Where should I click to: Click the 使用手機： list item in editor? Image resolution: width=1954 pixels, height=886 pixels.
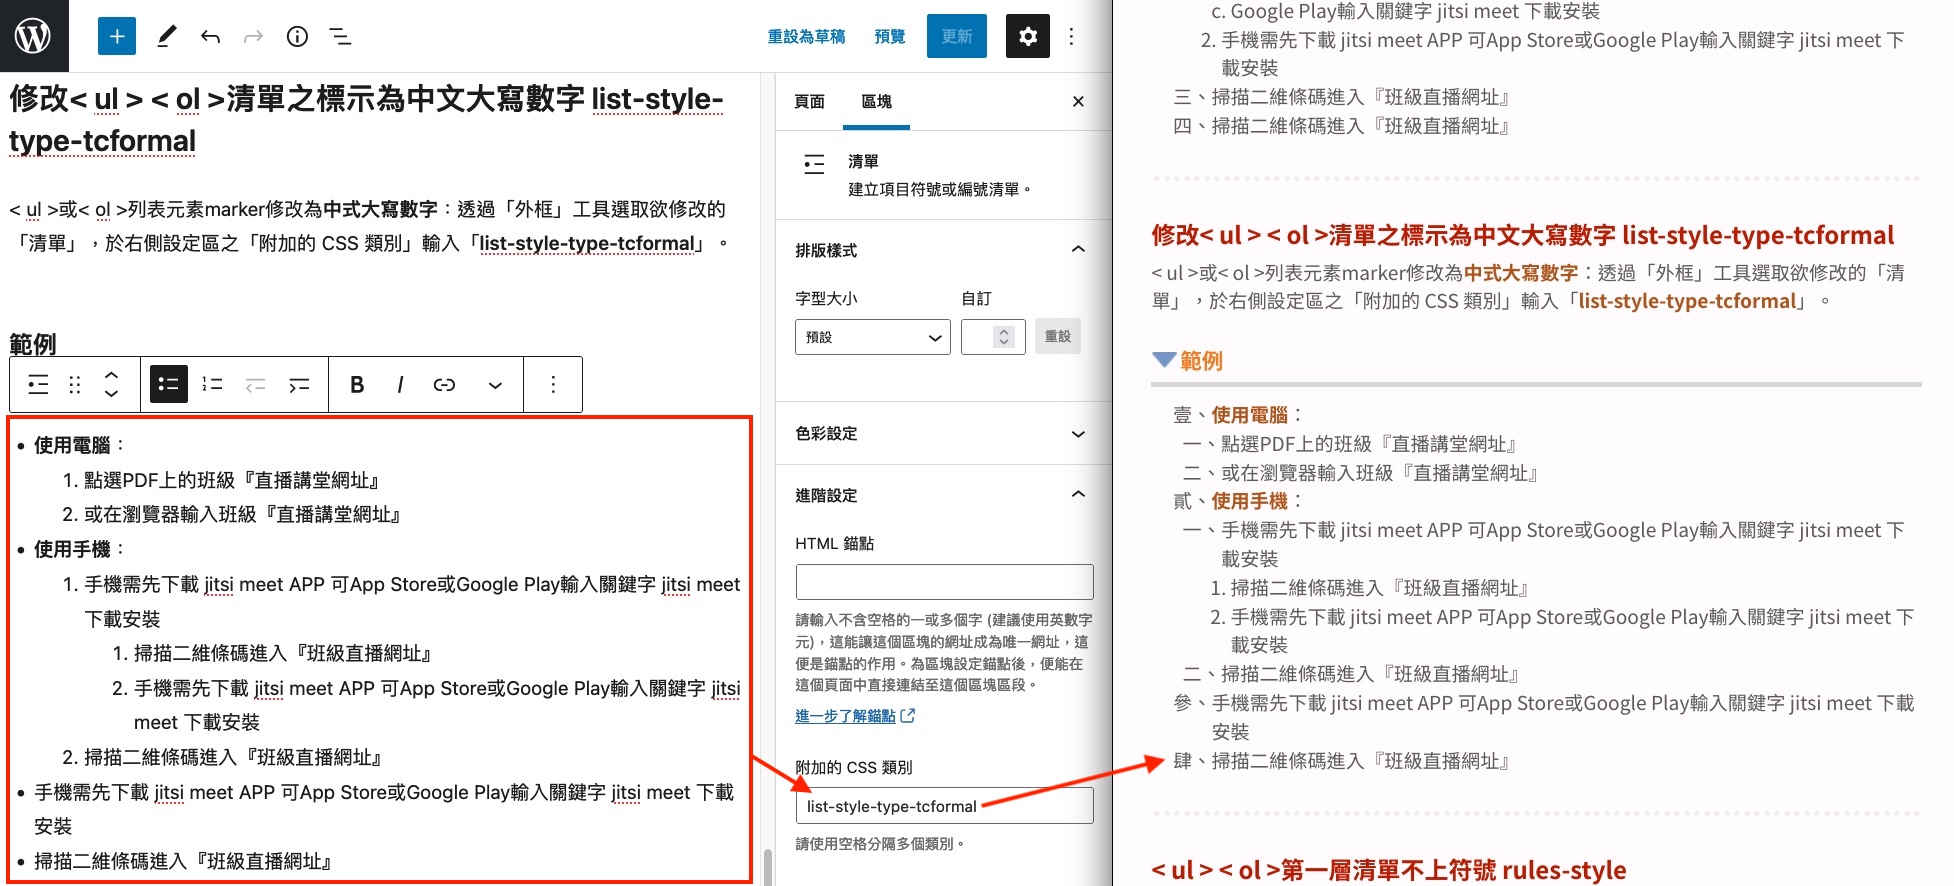pos(80,549)
